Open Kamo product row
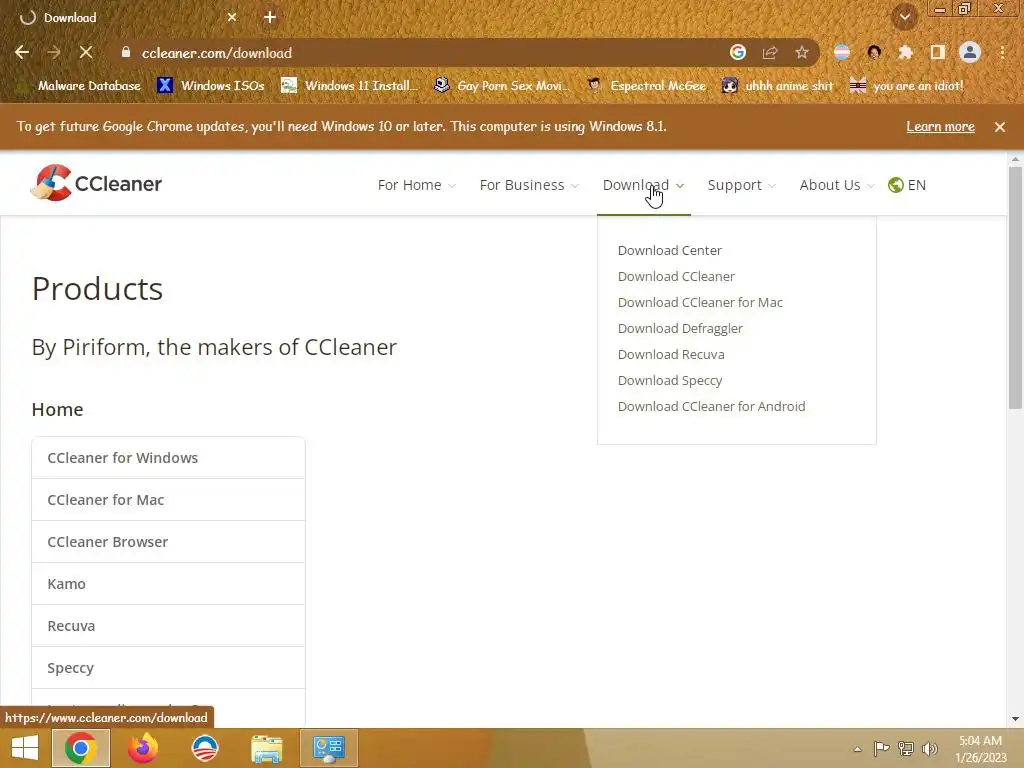 [168, 584]
